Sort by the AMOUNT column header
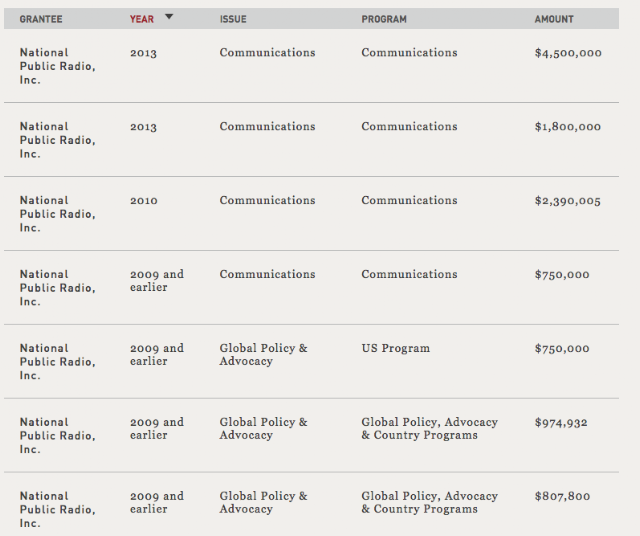The width and height of the screenshot is (640, 536). [x=554, y=19]
